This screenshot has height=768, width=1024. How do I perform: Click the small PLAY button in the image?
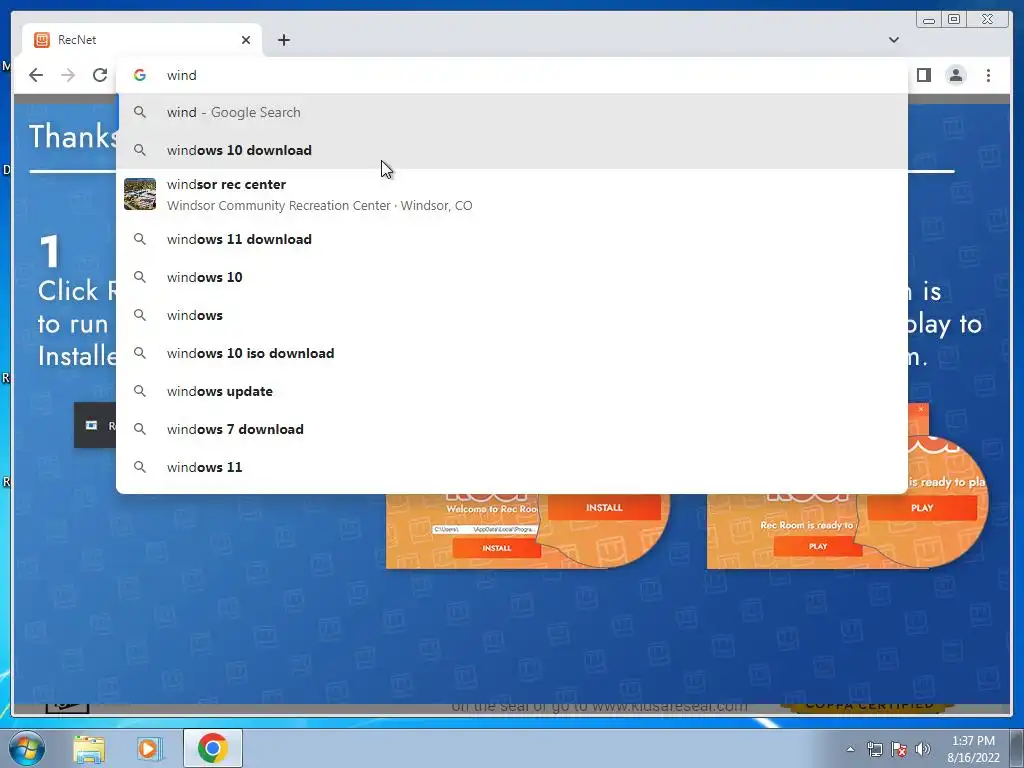[818, 546]
